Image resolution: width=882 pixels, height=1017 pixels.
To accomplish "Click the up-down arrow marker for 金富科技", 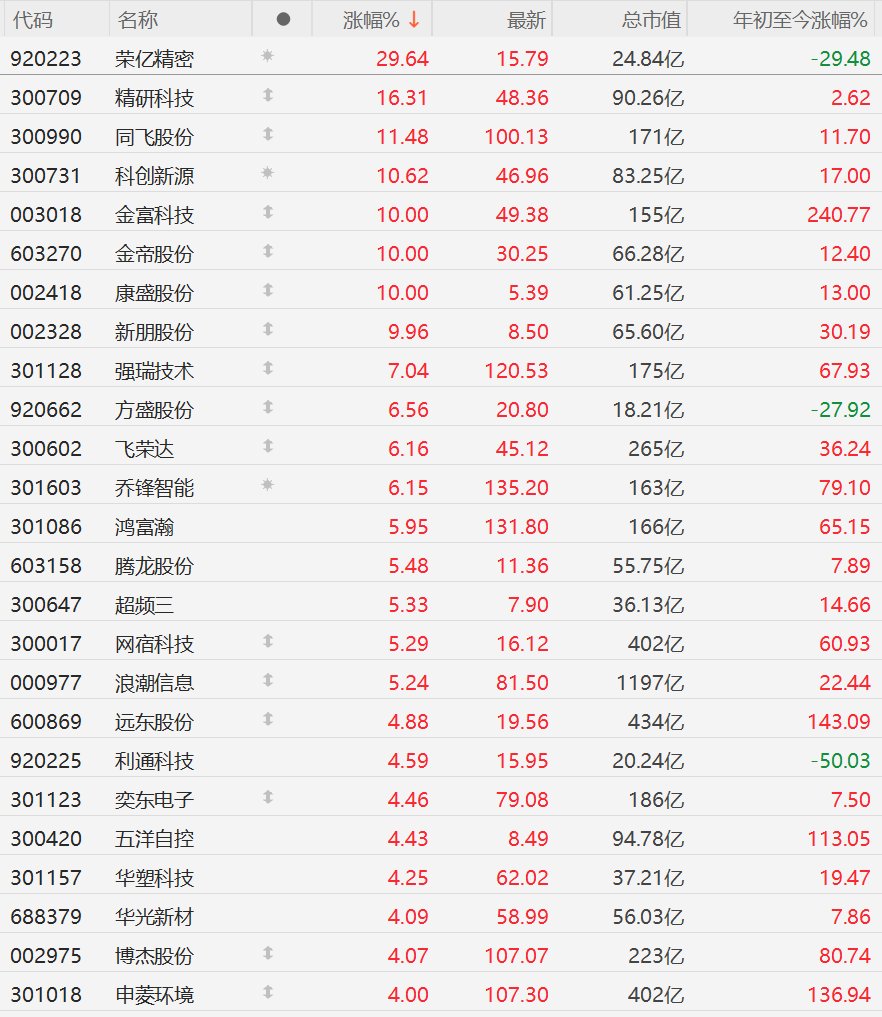I will (268, 212).
